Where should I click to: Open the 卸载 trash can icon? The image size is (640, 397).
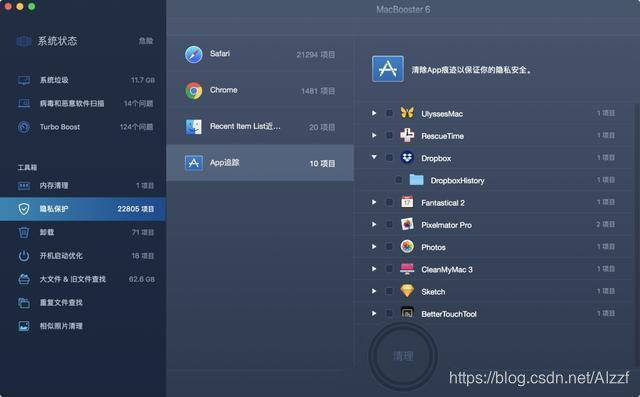24,232
